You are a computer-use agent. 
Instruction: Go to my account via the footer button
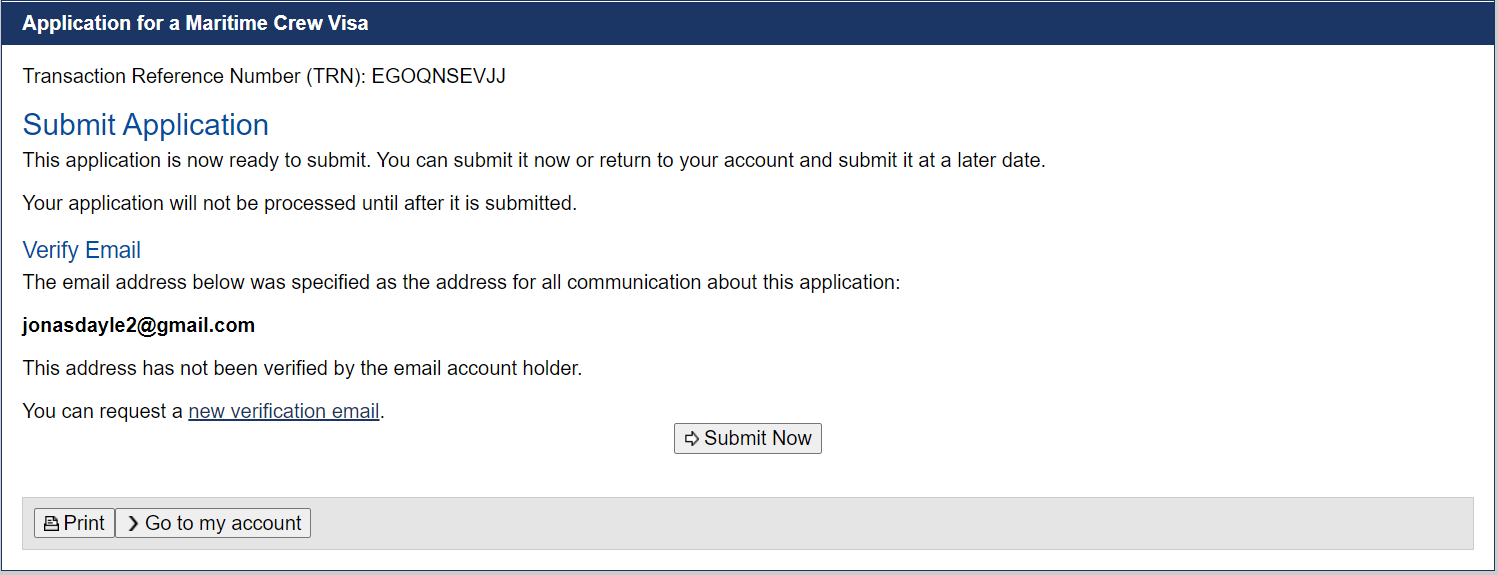[x=213, y=523]
